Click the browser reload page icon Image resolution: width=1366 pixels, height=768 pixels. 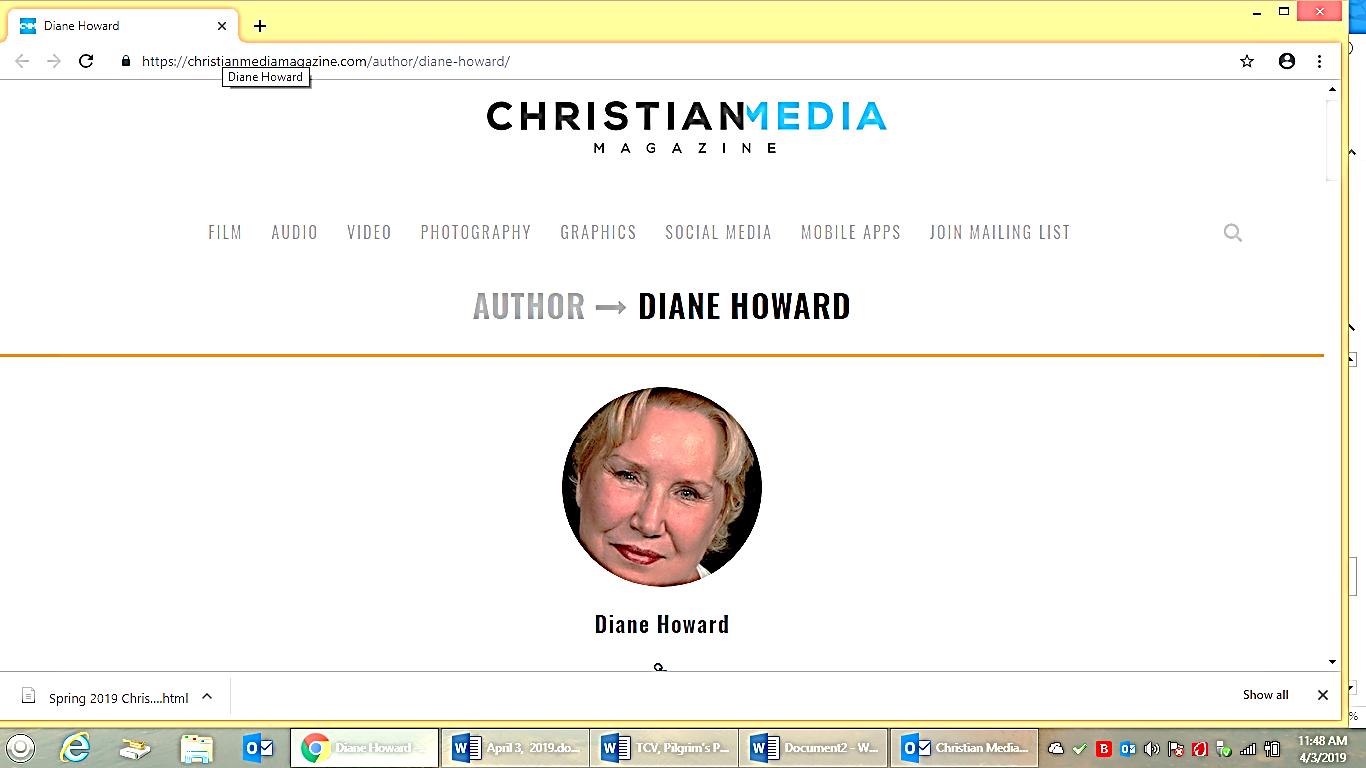pyautogui.click(x=86, y=61)
